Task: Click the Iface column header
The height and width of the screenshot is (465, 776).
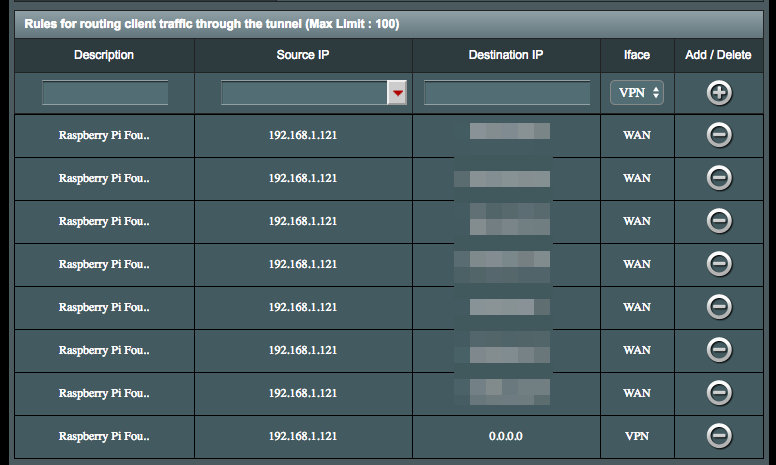Action: (637, 55)
